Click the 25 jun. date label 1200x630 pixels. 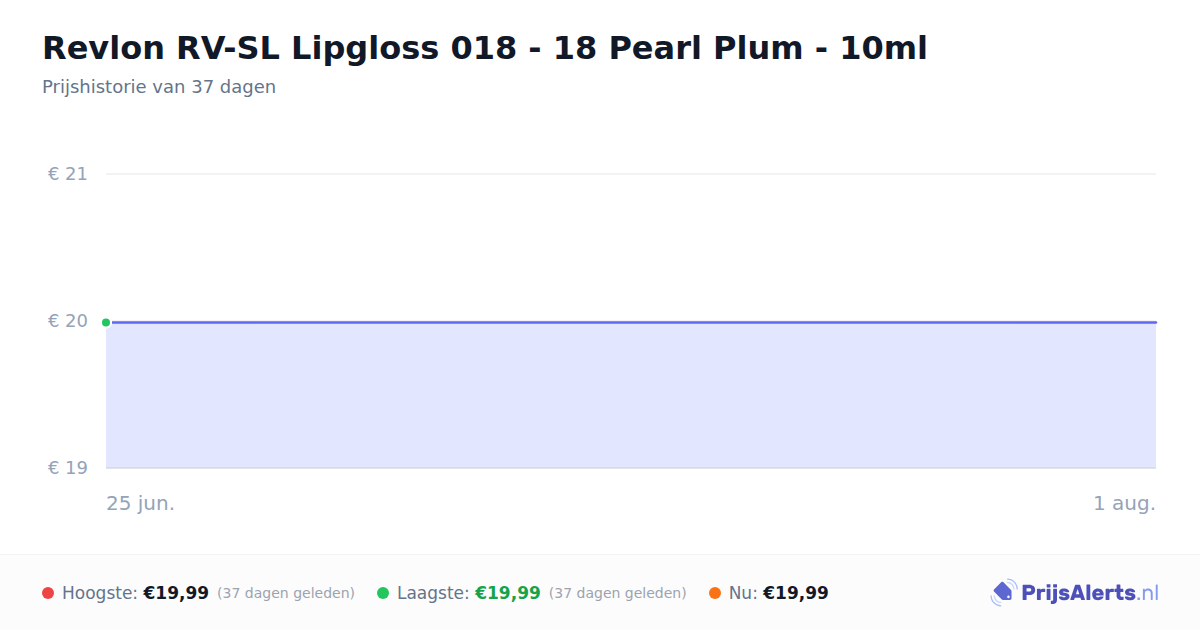pyautogui.click(x=141, y=503)
